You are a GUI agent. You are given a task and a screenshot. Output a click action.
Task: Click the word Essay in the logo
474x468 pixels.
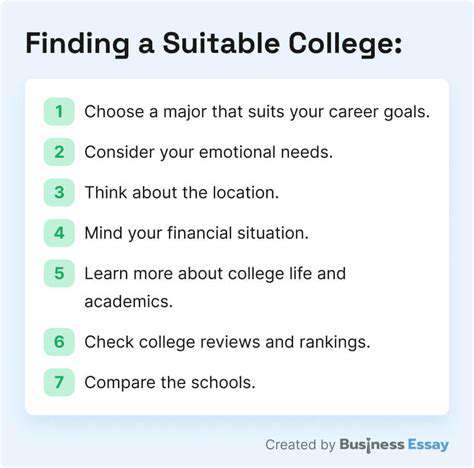pyautogui.click(x=428, y=446)
